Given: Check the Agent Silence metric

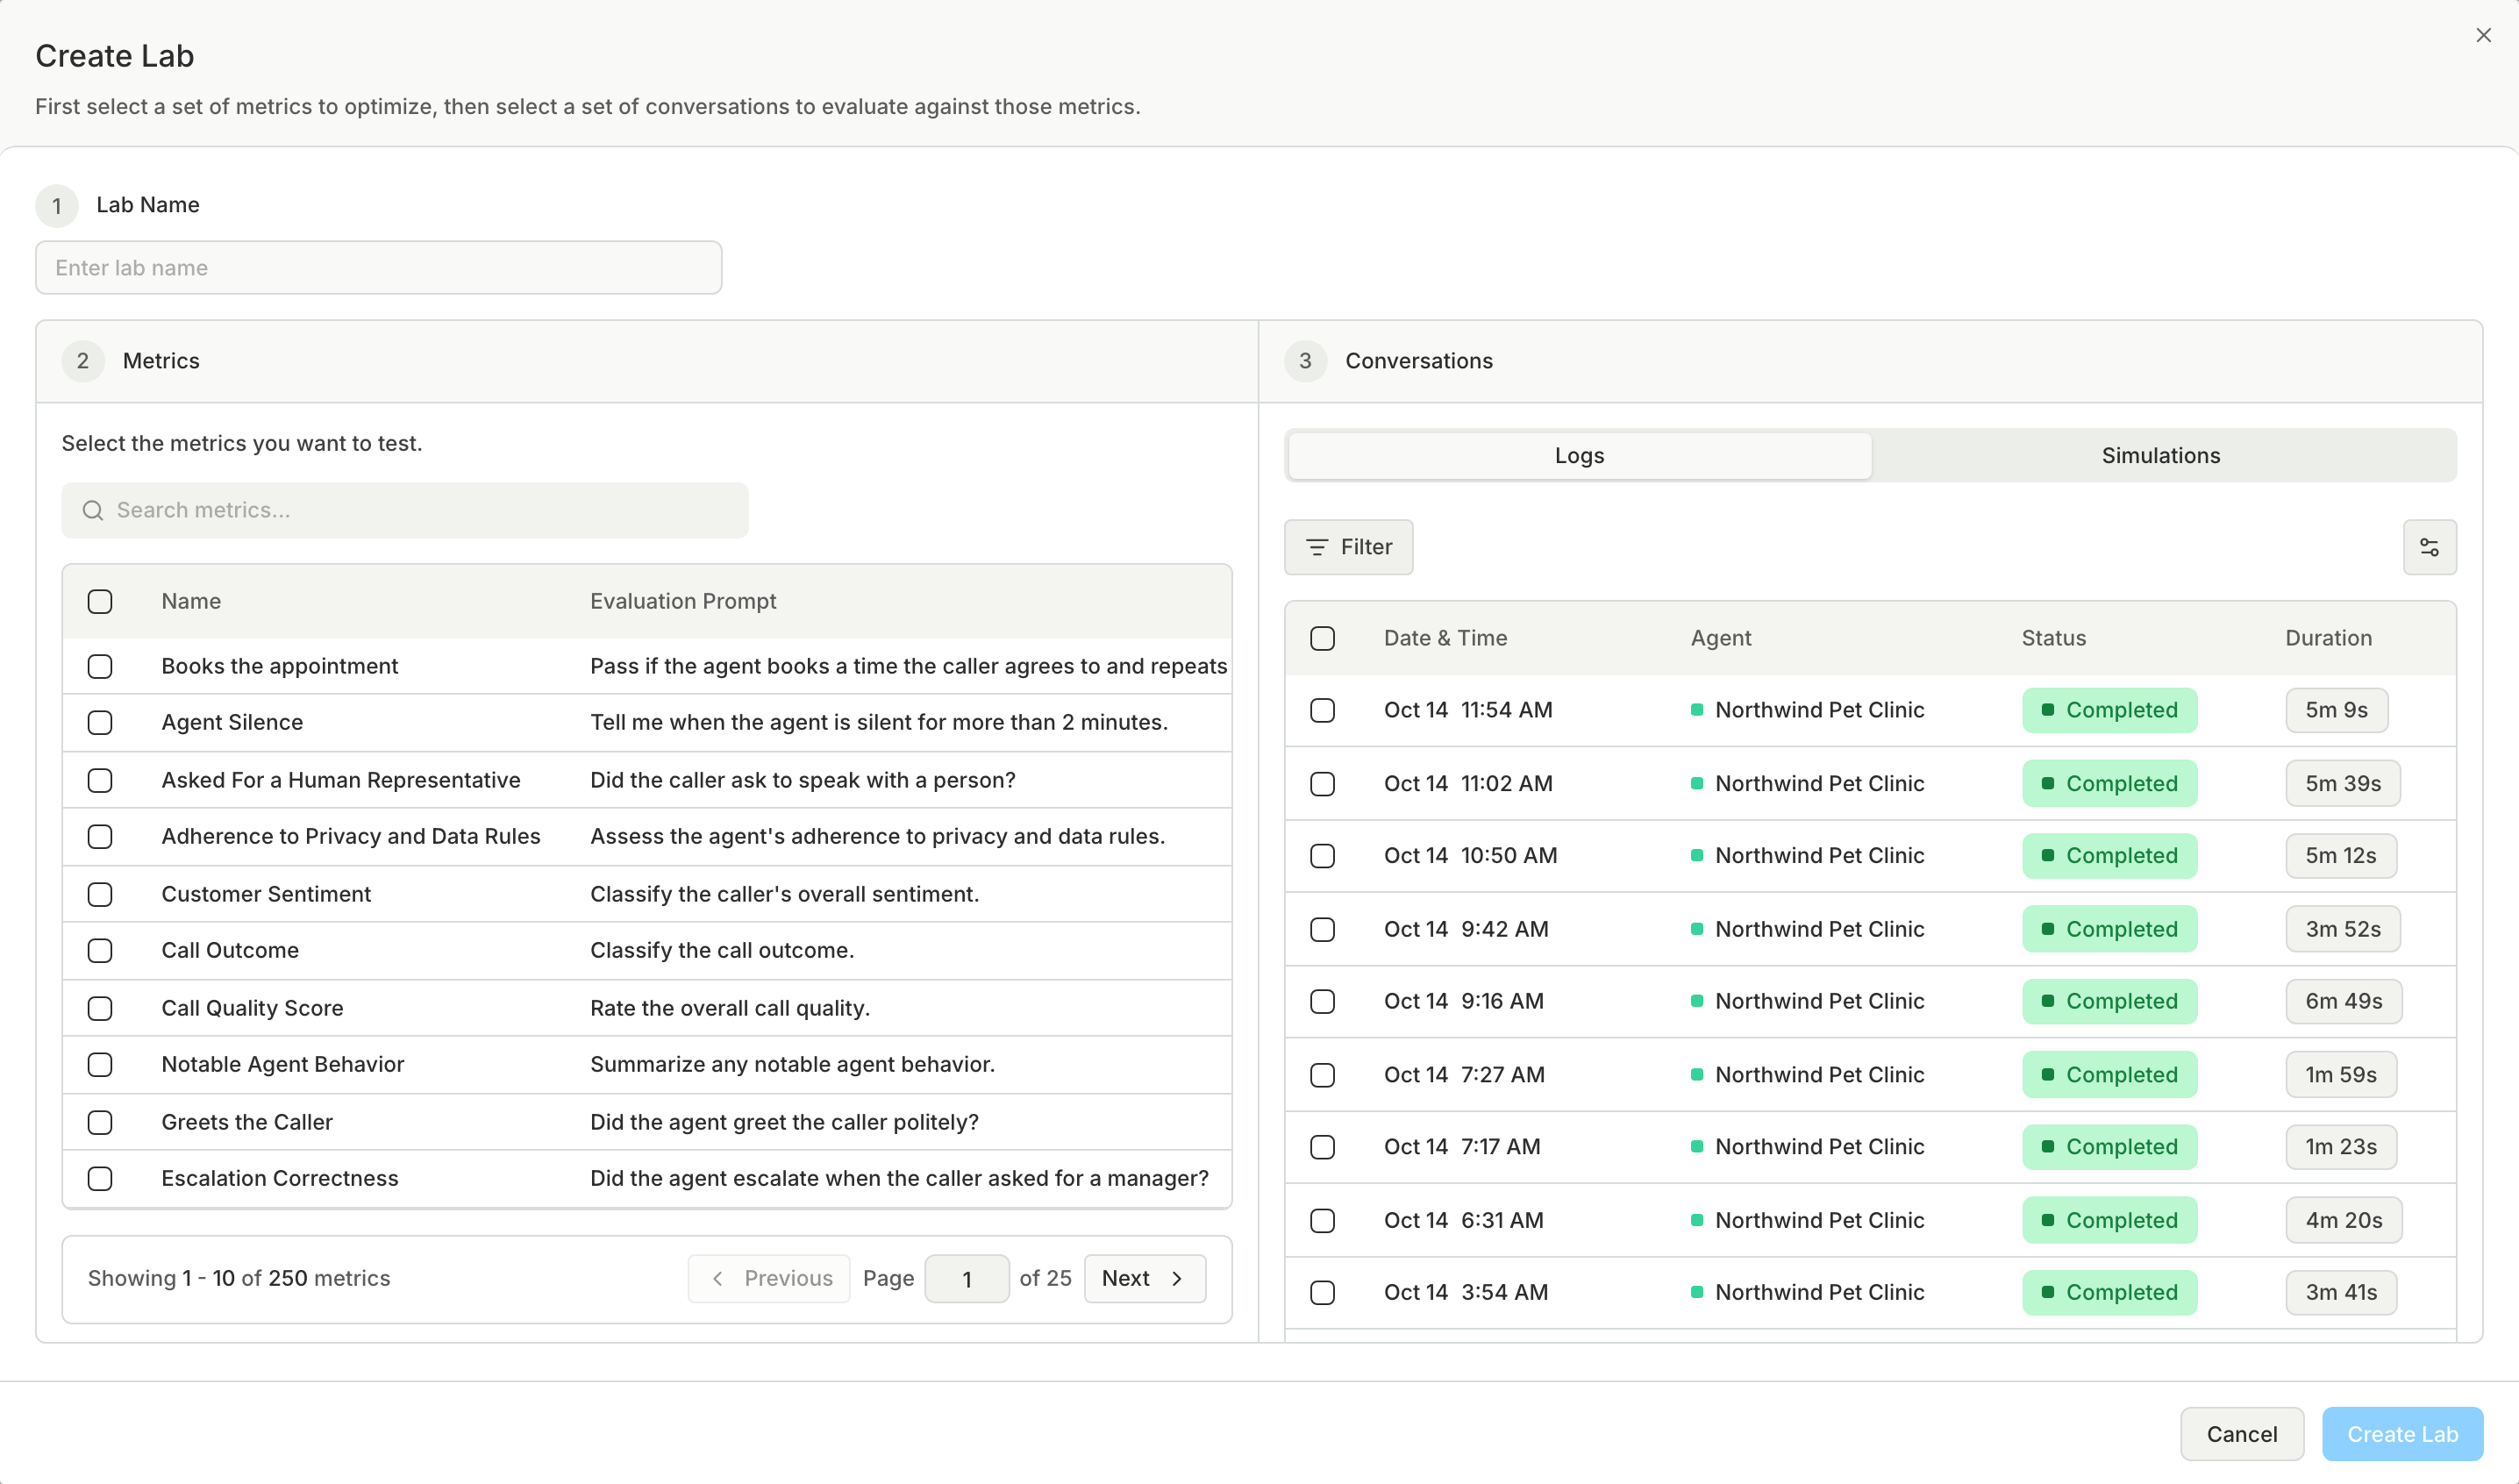Looking at the screenshot, I should [x=100, y=722].
